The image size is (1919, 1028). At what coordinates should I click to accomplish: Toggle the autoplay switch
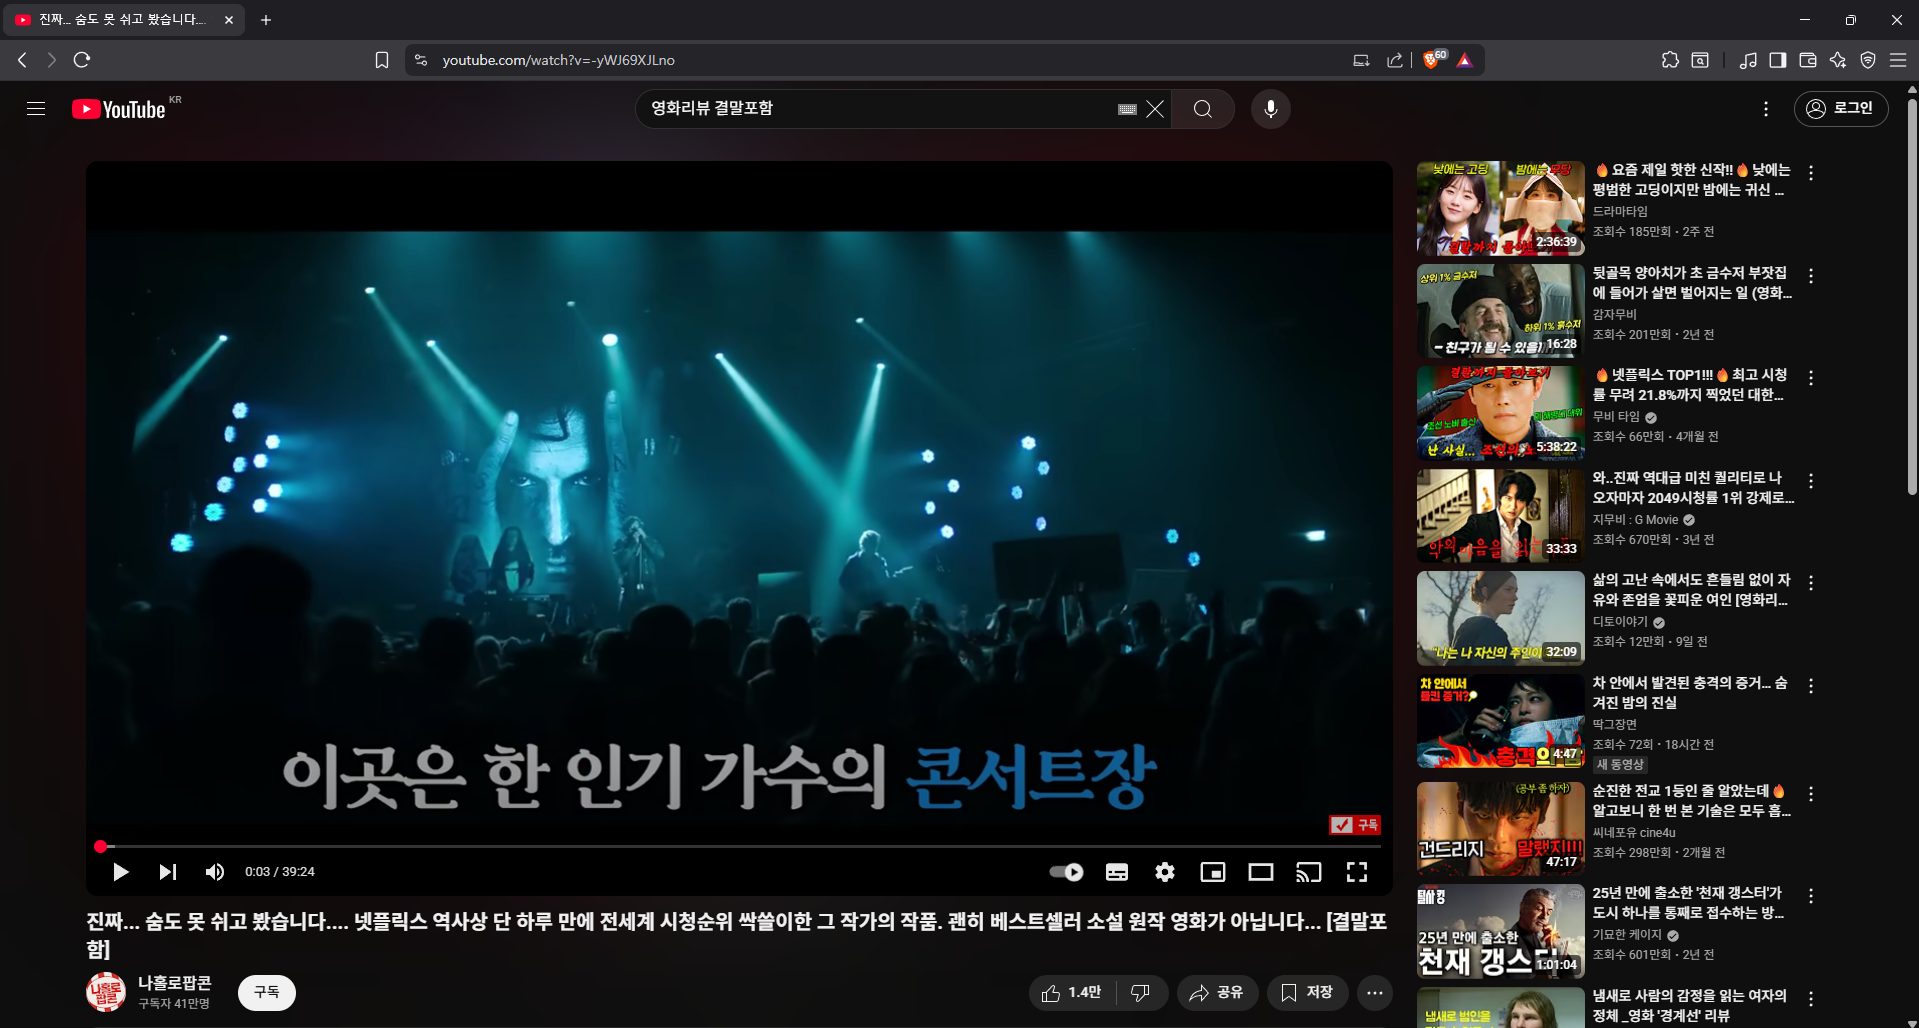pyautogui.click(x=1067, y=872)
